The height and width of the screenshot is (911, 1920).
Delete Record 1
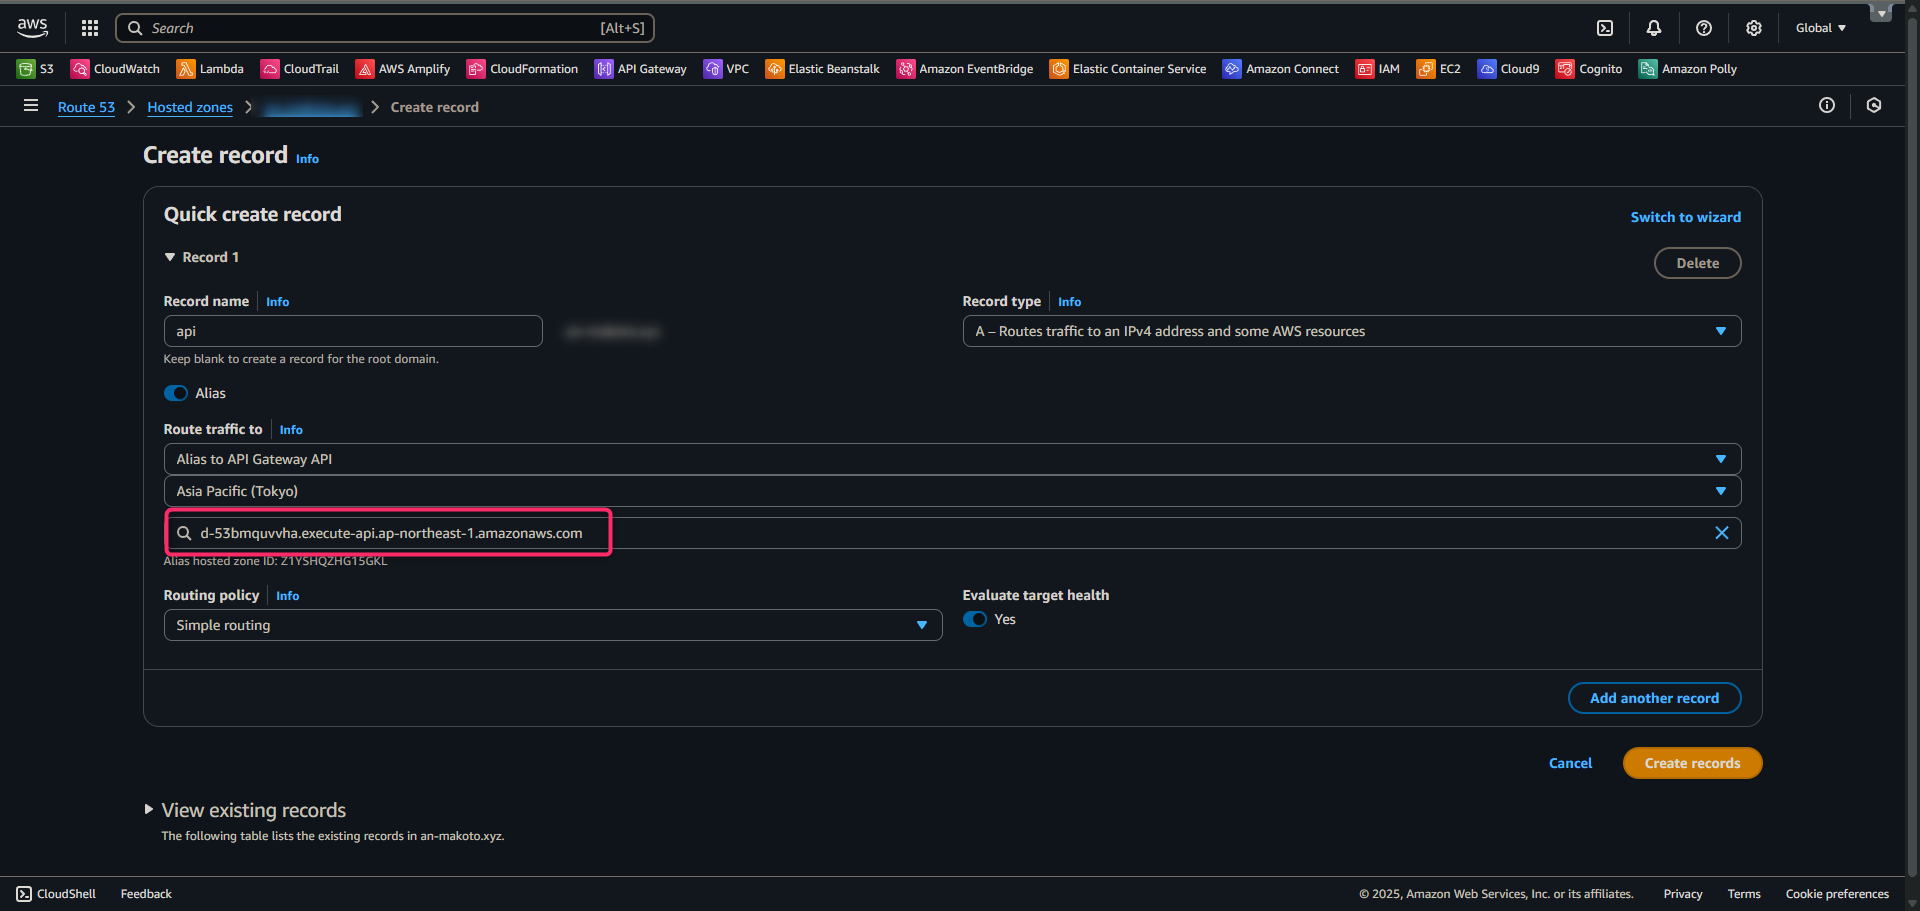click(x=1698, y=263)
